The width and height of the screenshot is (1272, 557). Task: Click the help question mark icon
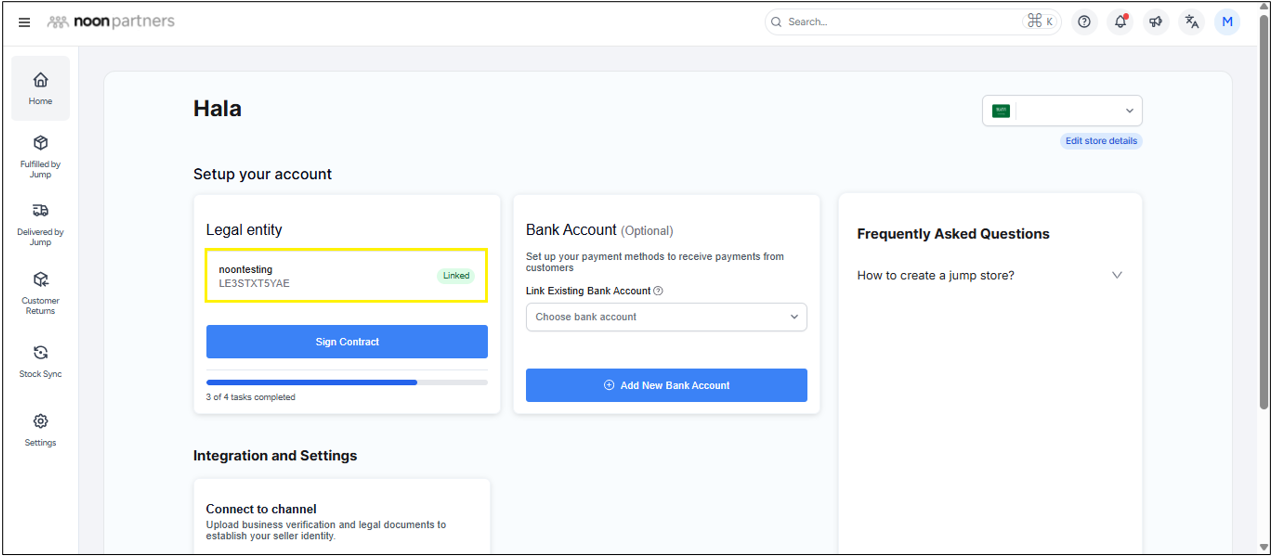[1084, 22]
